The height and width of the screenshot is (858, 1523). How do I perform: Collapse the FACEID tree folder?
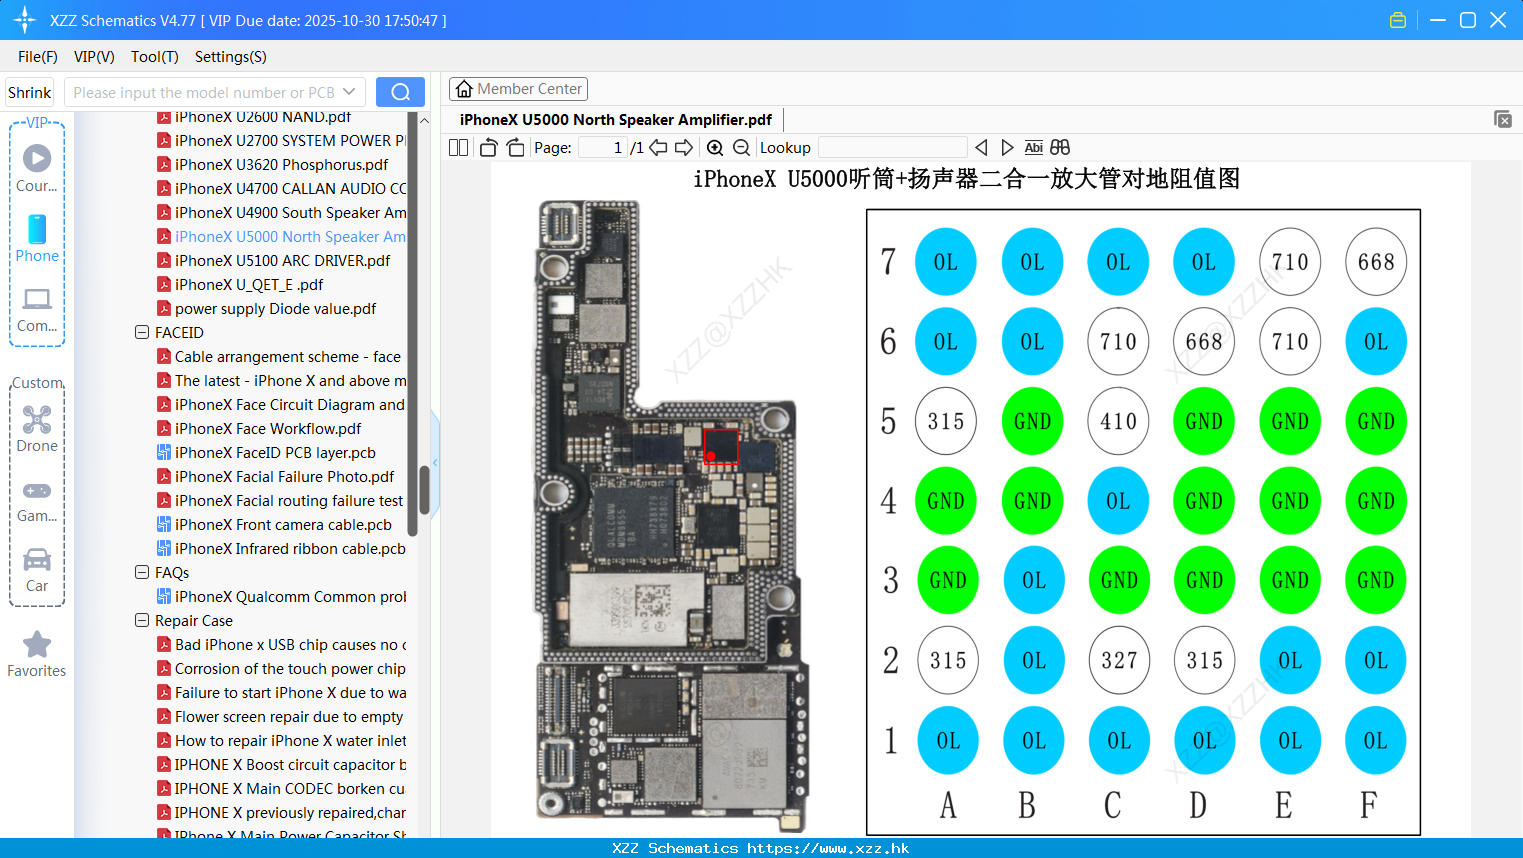point(142,333)
